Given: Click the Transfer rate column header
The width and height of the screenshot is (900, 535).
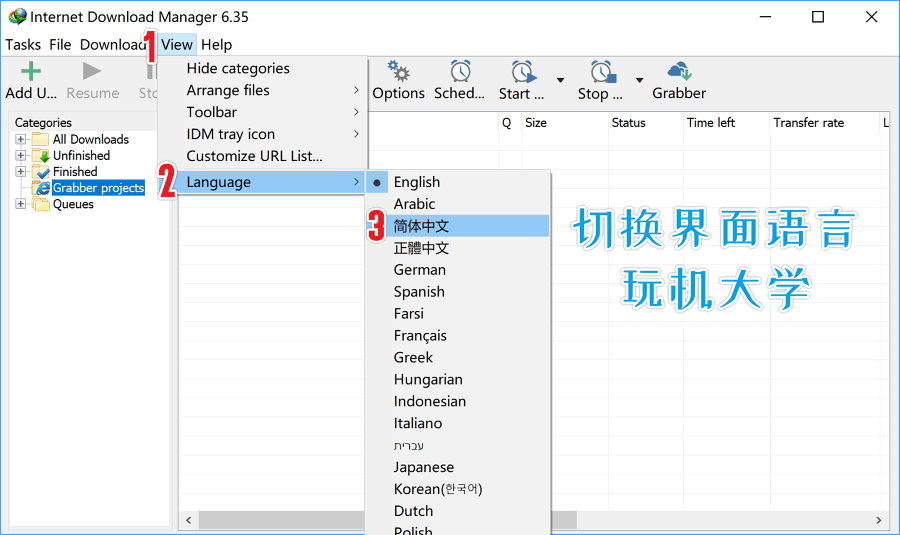Looking at the screenshot, I should (x=808, y=123).
